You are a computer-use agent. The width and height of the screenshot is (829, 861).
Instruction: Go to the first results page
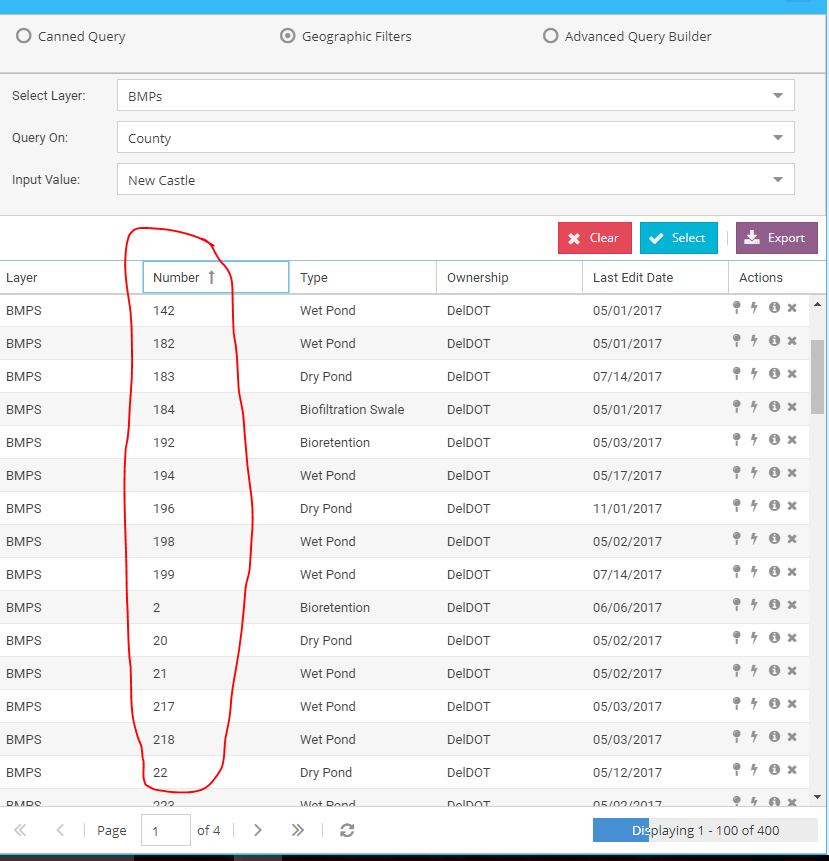20,830
